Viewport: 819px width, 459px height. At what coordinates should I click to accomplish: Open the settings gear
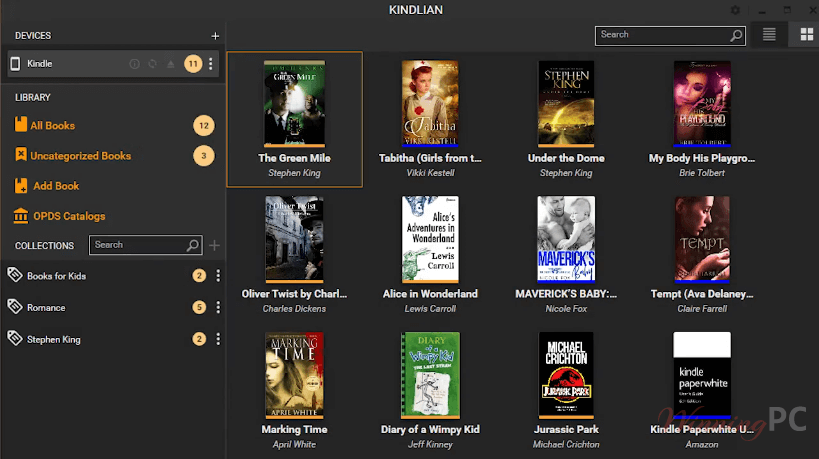coord(735,10)
